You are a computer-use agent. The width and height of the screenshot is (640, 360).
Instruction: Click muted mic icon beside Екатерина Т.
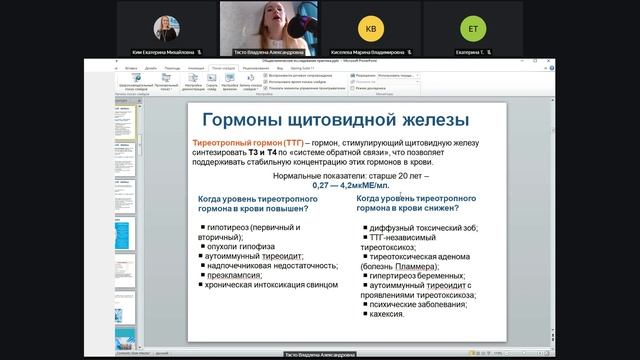[x=489, y=52]
